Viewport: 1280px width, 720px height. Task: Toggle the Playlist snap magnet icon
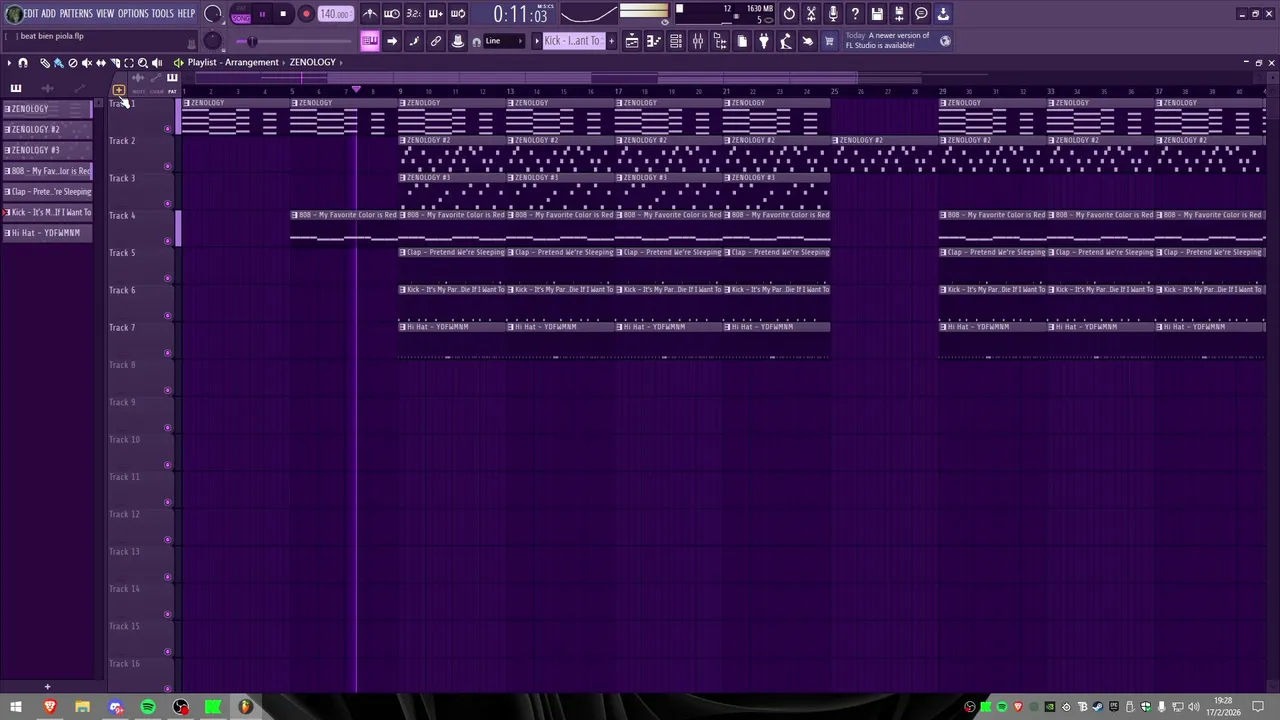(22, 63)
